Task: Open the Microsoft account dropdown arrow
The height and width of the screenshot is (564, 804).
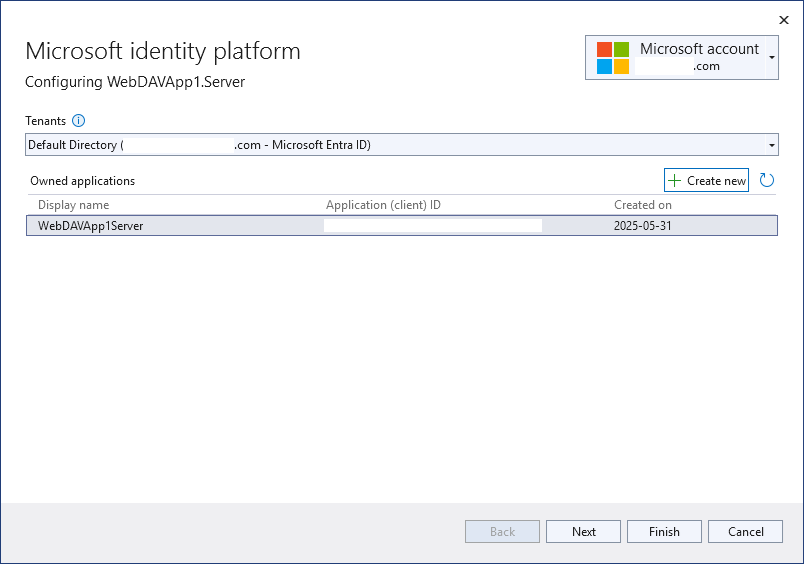Action: click(x=772, y=57)
